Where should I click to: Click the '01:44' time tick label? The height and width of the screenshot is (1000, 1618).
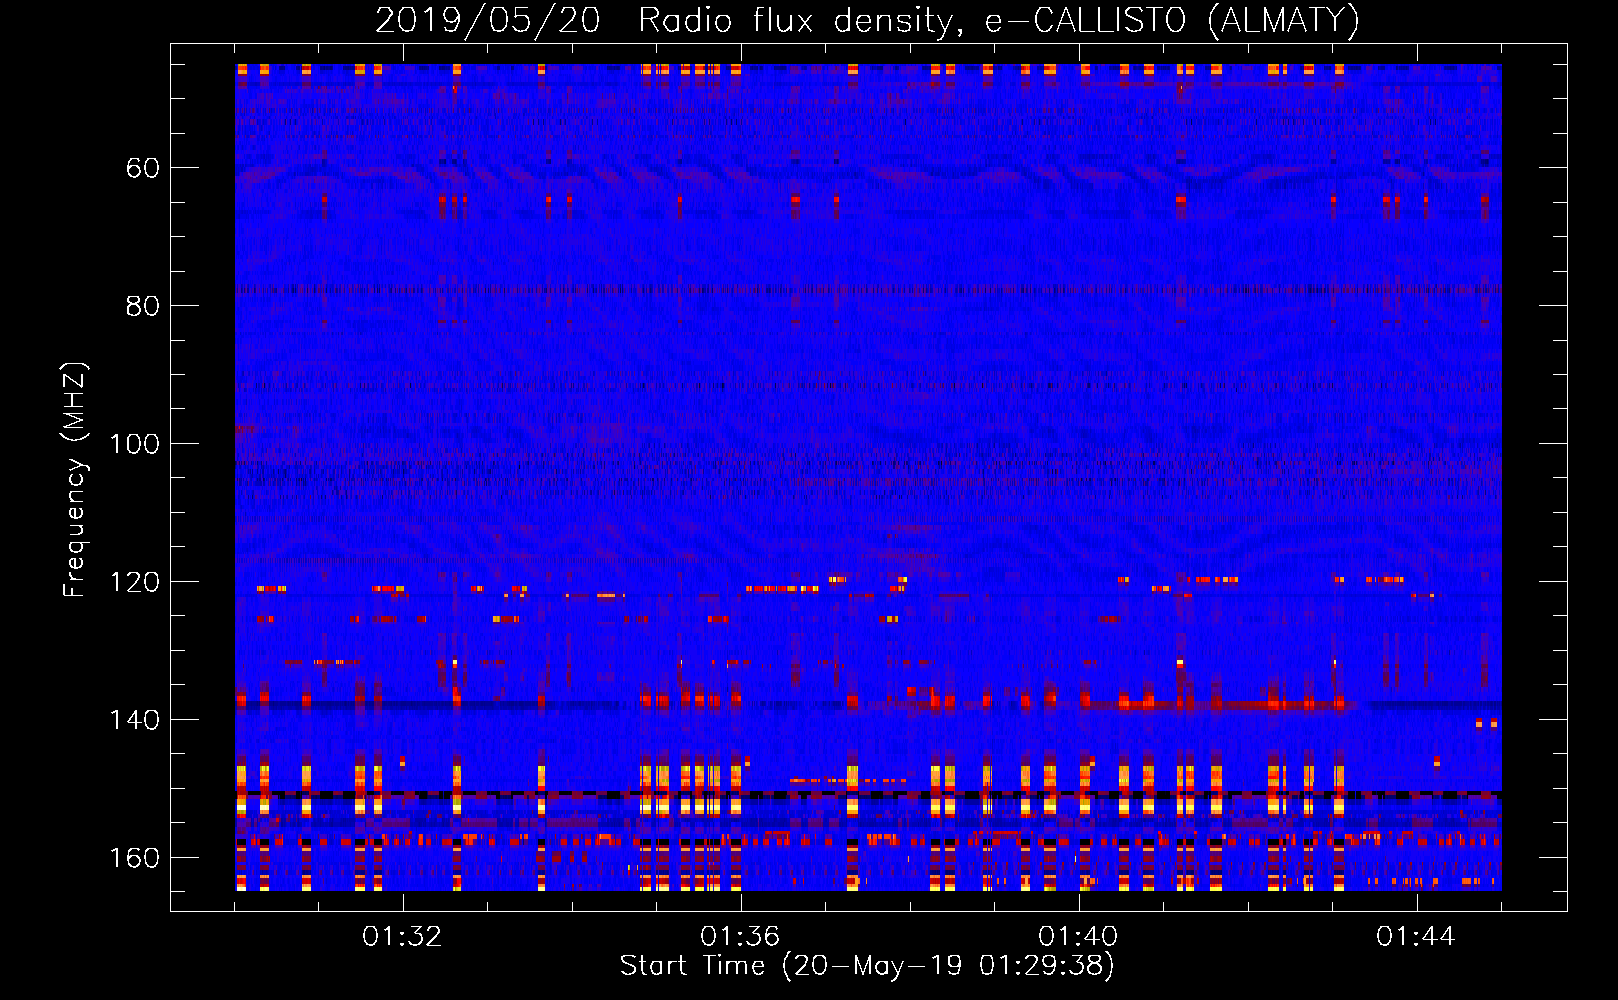coord(1416,936)
